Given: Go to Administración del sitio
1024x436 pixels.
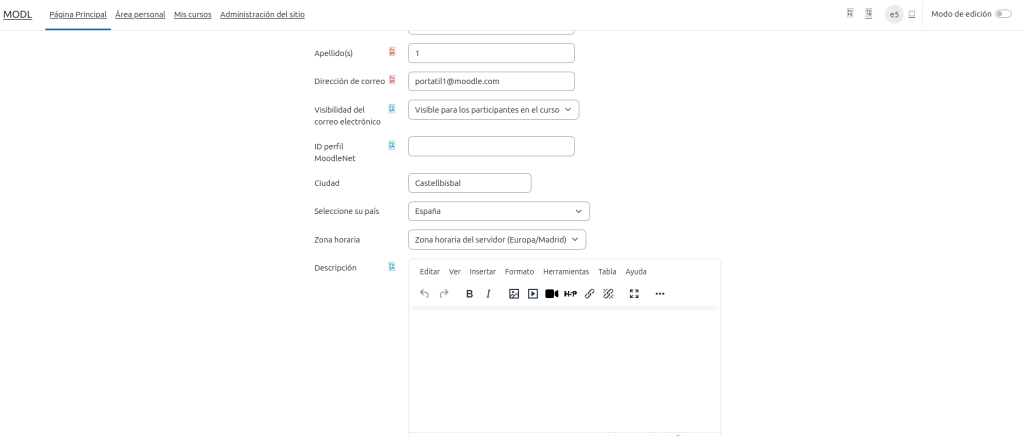Looking at the screenshot, I should tap(262, 14).
